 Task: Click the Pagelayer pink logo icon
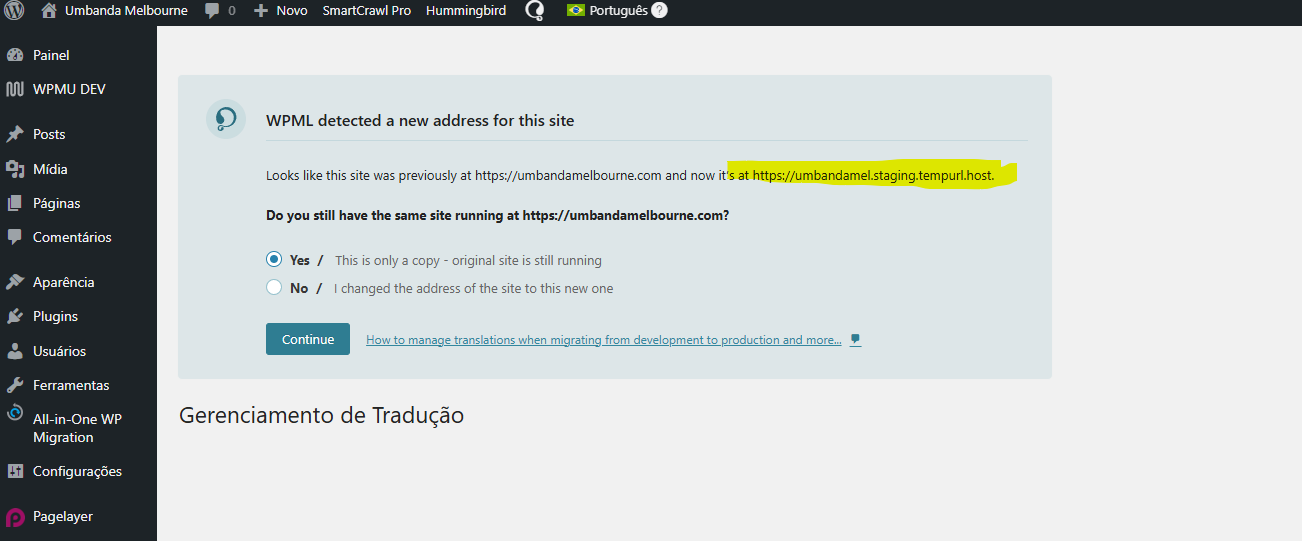pyautogui.click(x=15, y=517)
